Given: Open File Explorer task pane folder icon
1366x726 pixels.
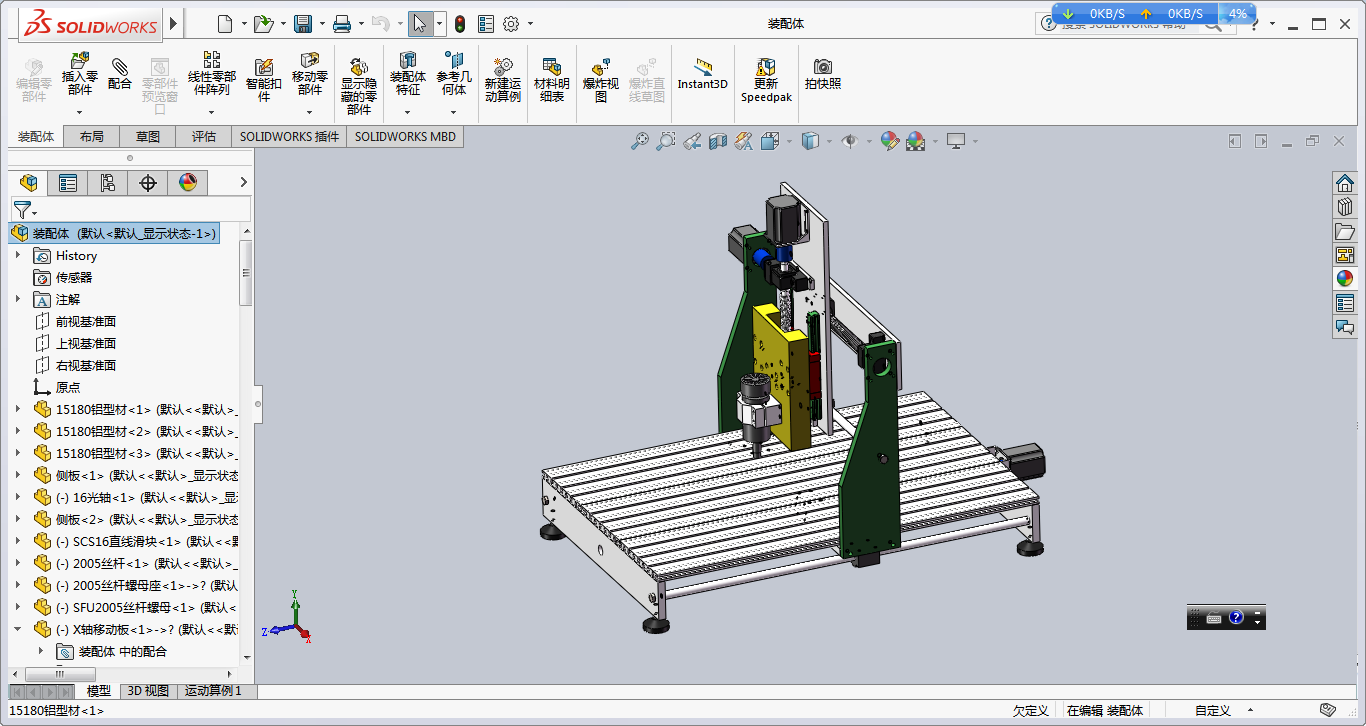Looking at the screenshot, I should 1345,230.
